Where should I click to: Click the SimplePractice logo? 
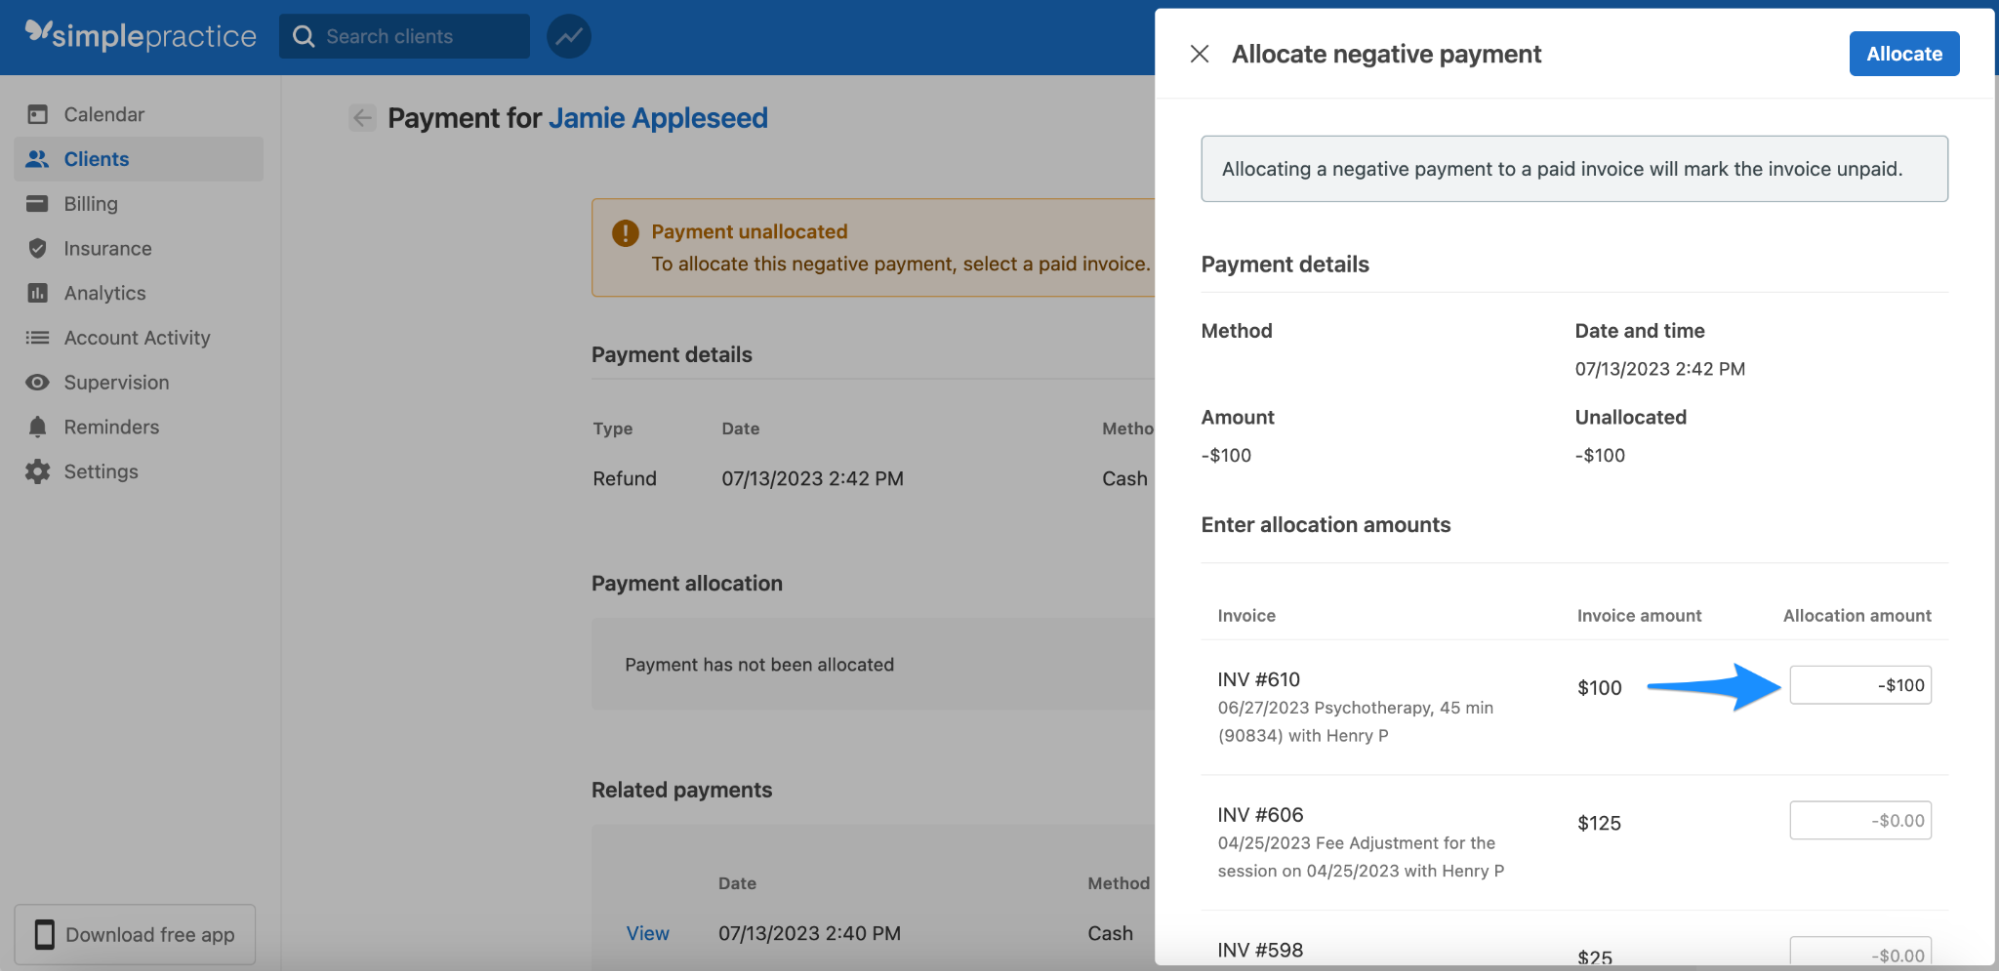tap(137, 35)
